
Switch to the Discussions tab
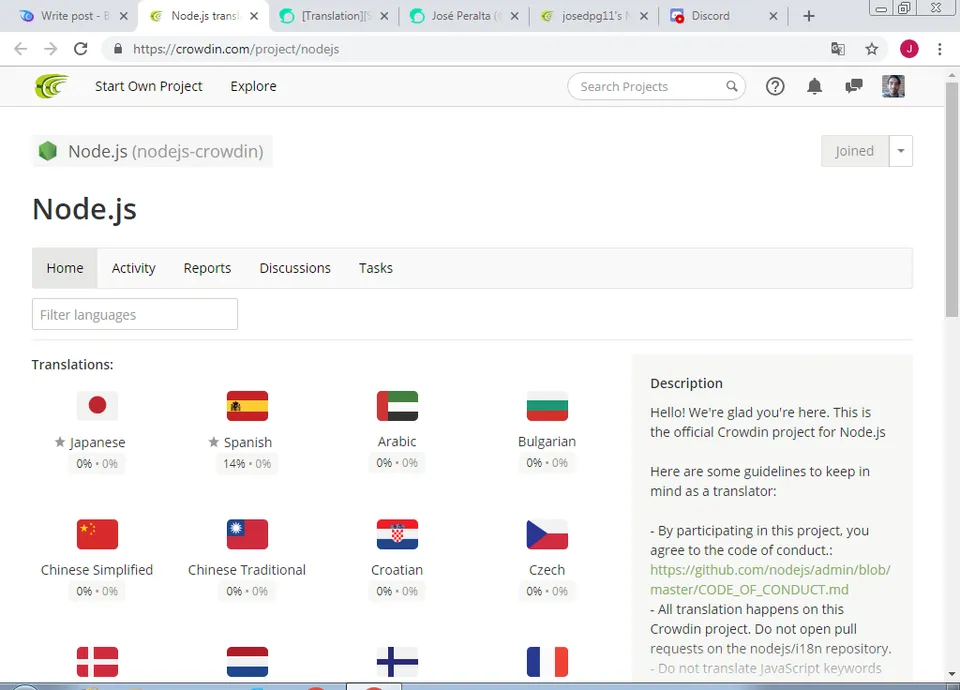[295, 268]
